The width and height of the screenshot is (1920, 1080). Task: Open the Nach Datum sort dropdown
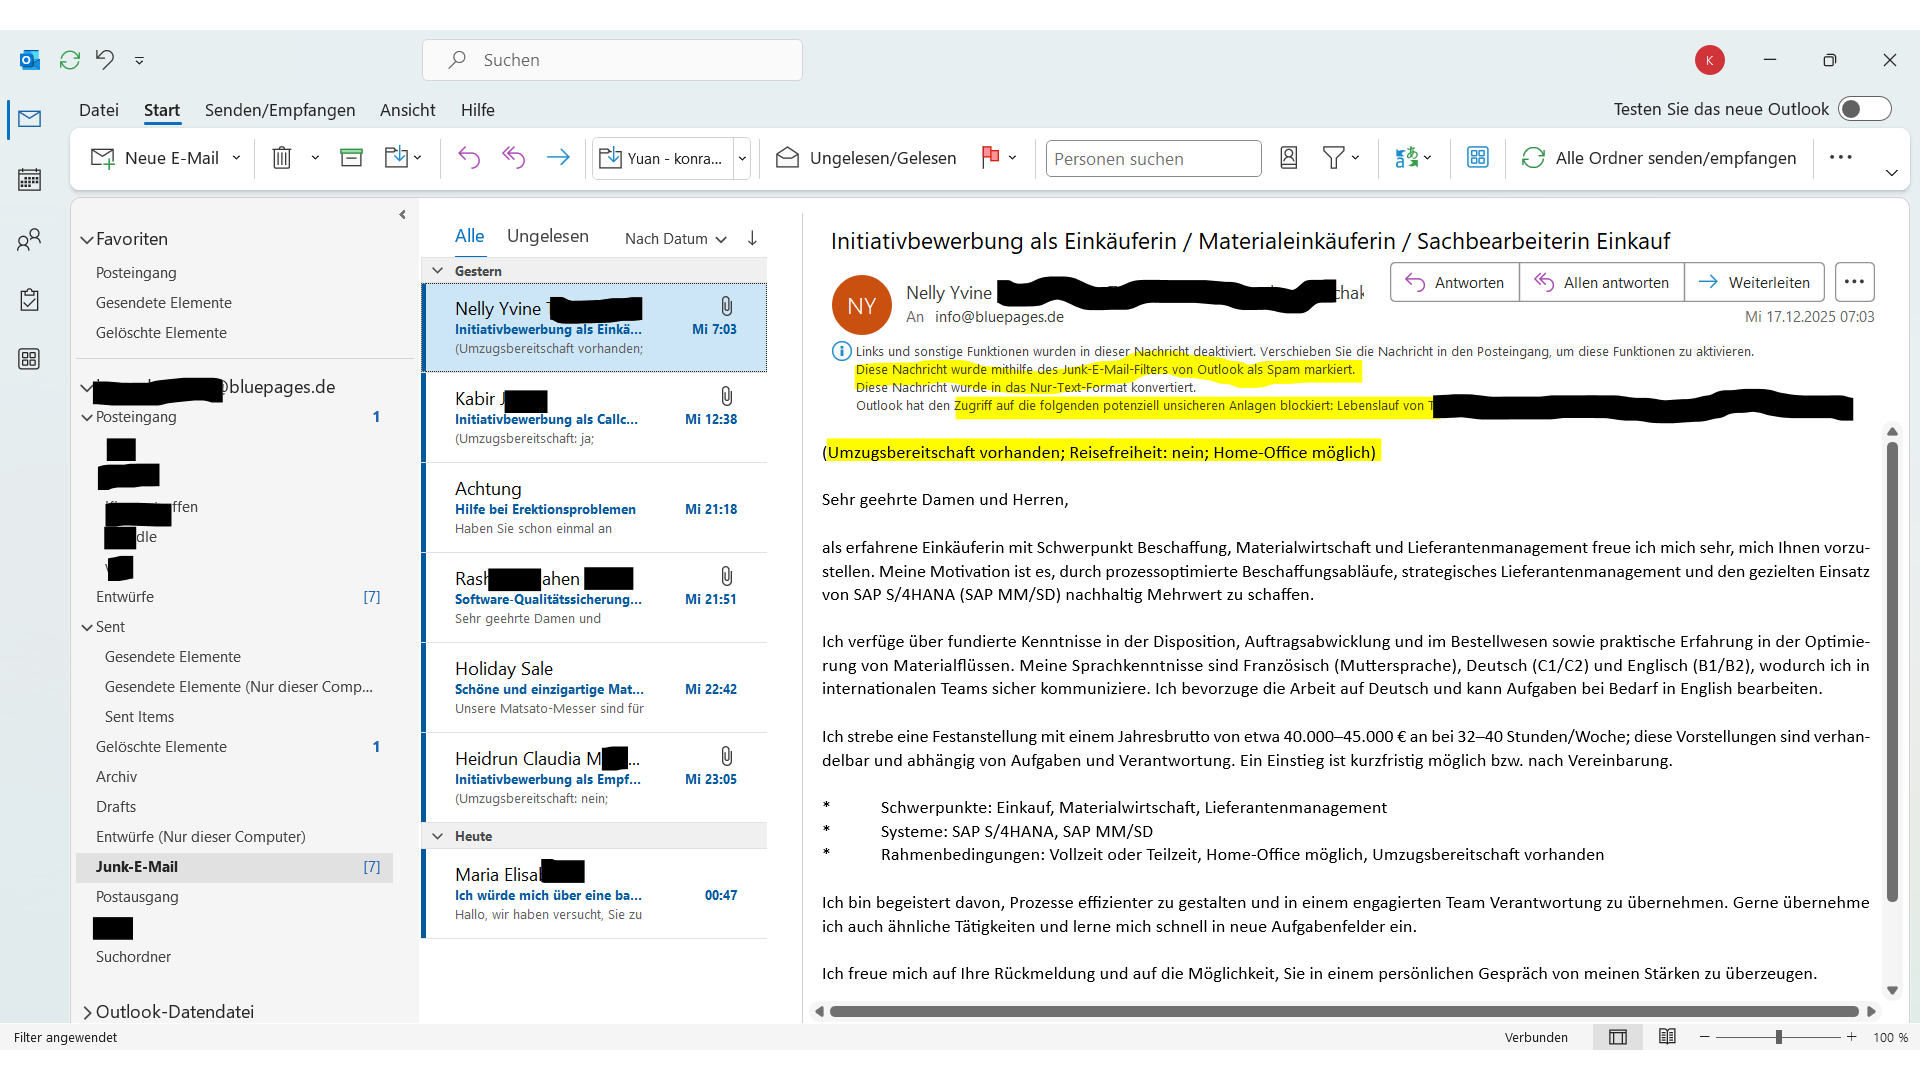pyautogui.click(x=675, y=238)
